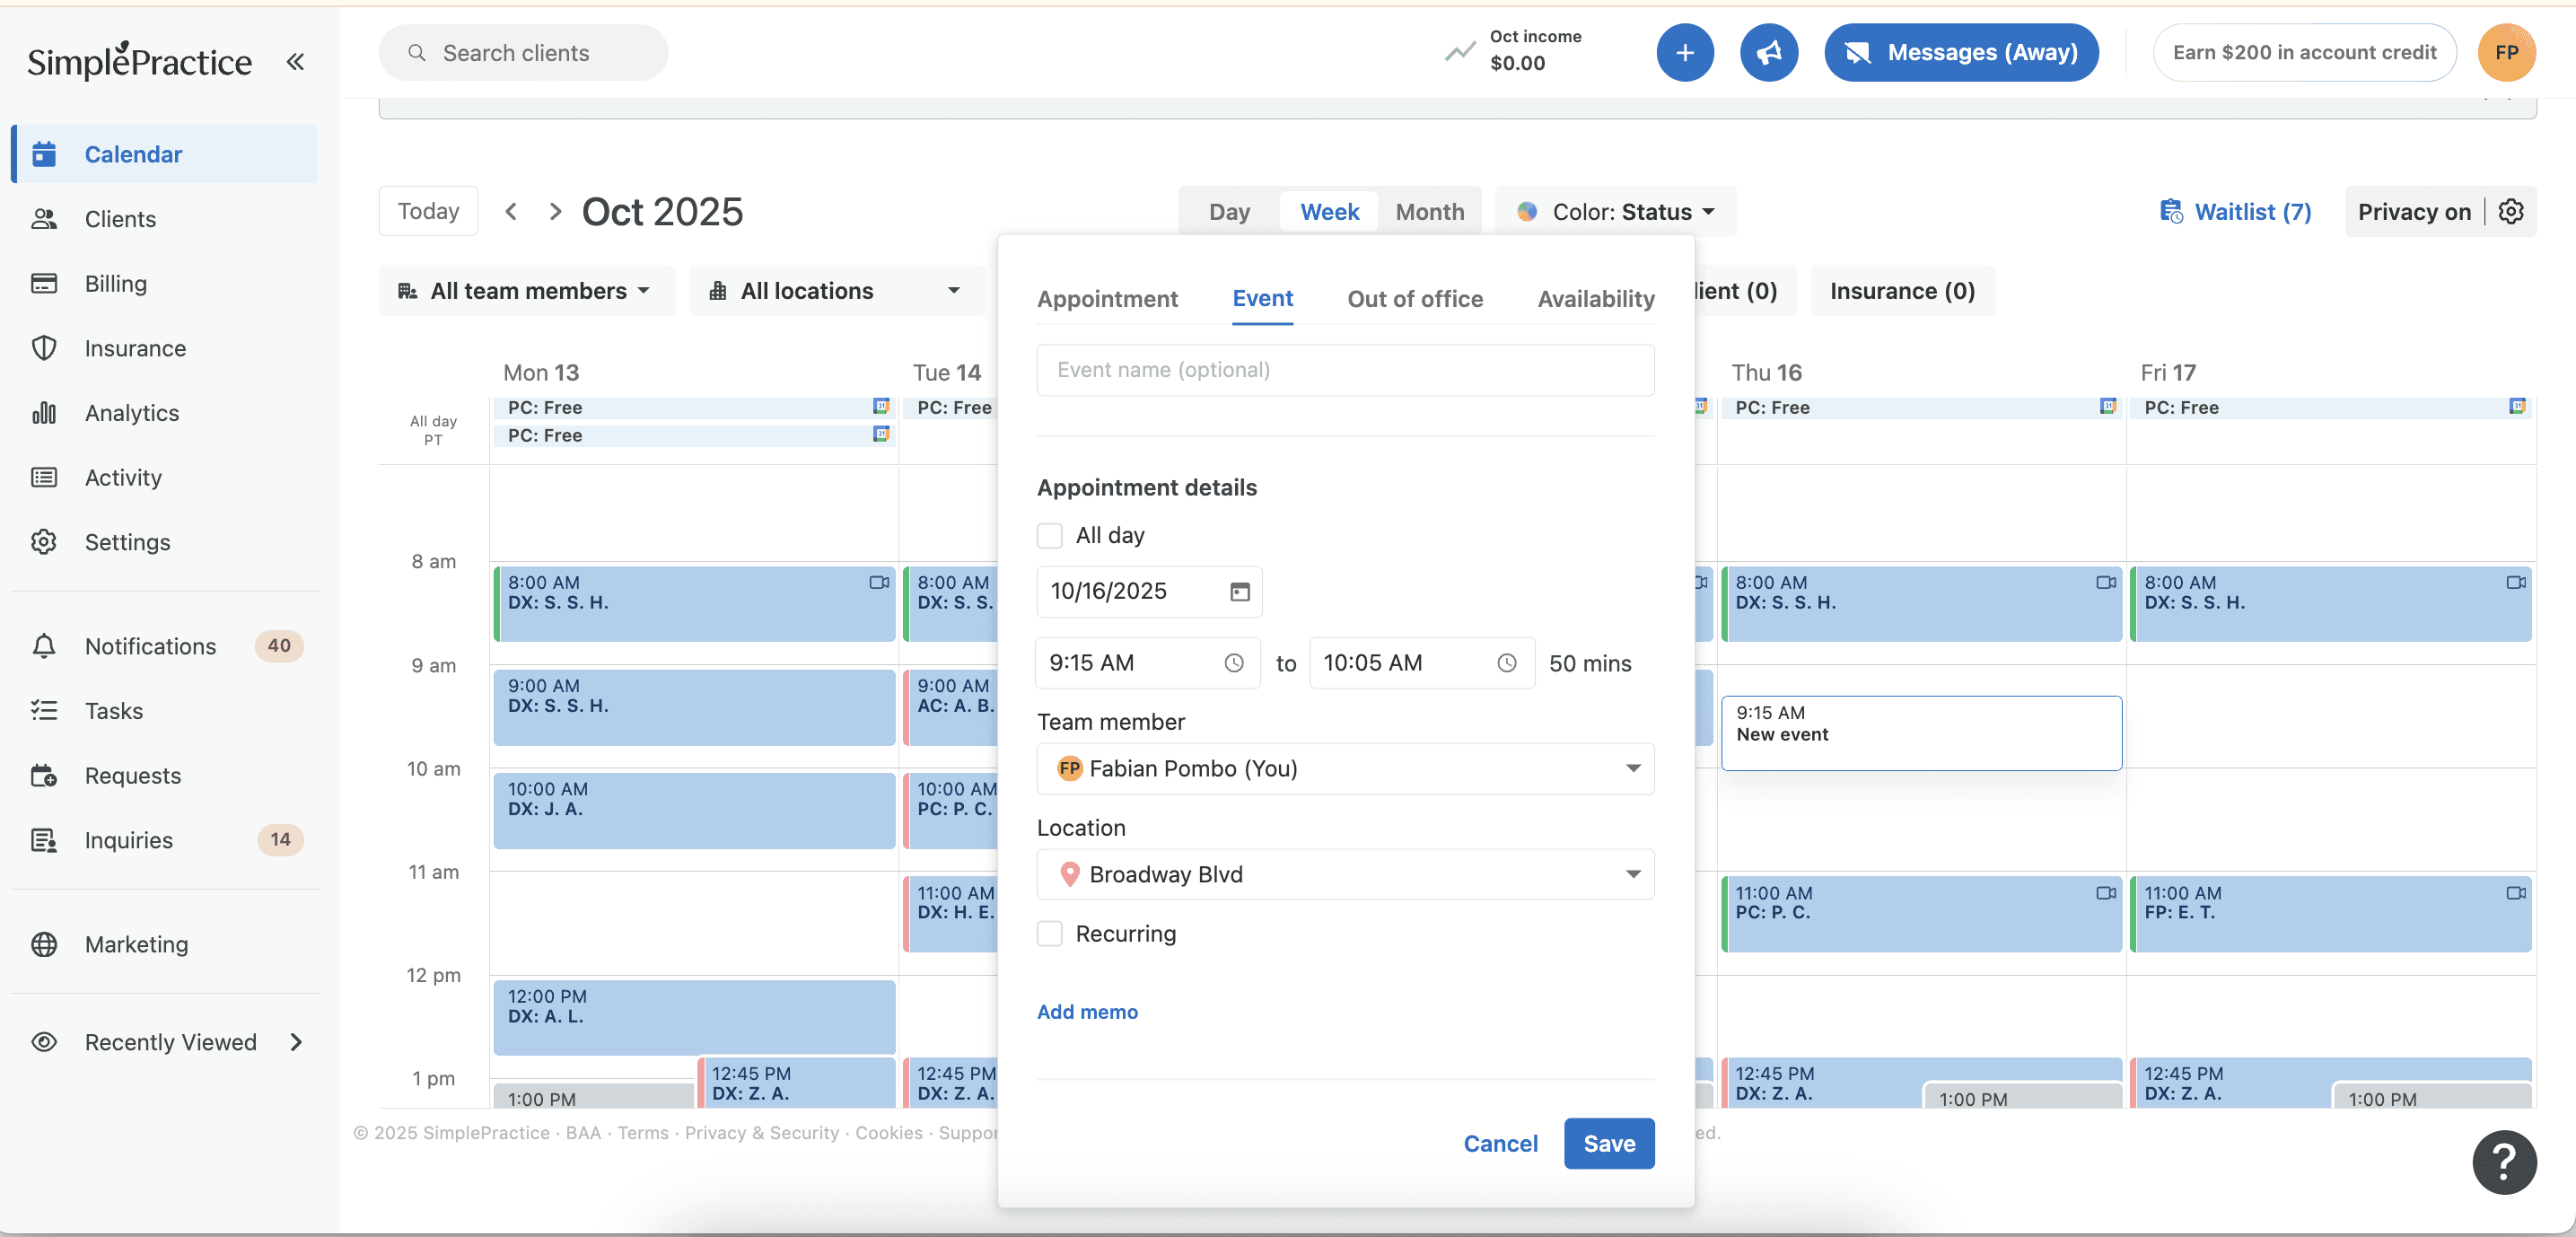Open the announcements megaphone icon
Image resolution: width=2576 pixels, height=1237 pixels.
click(1768, 53)
